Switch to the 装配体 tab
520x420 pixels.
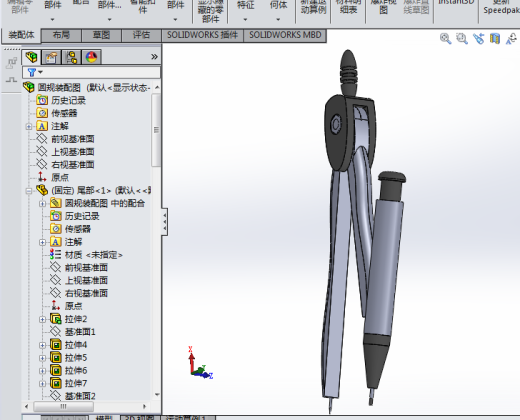21,35
